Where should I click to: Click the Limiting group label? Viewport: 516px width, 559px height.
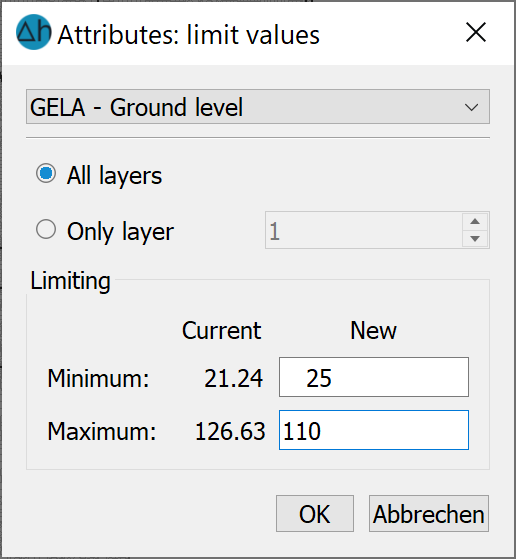[70, 281]
